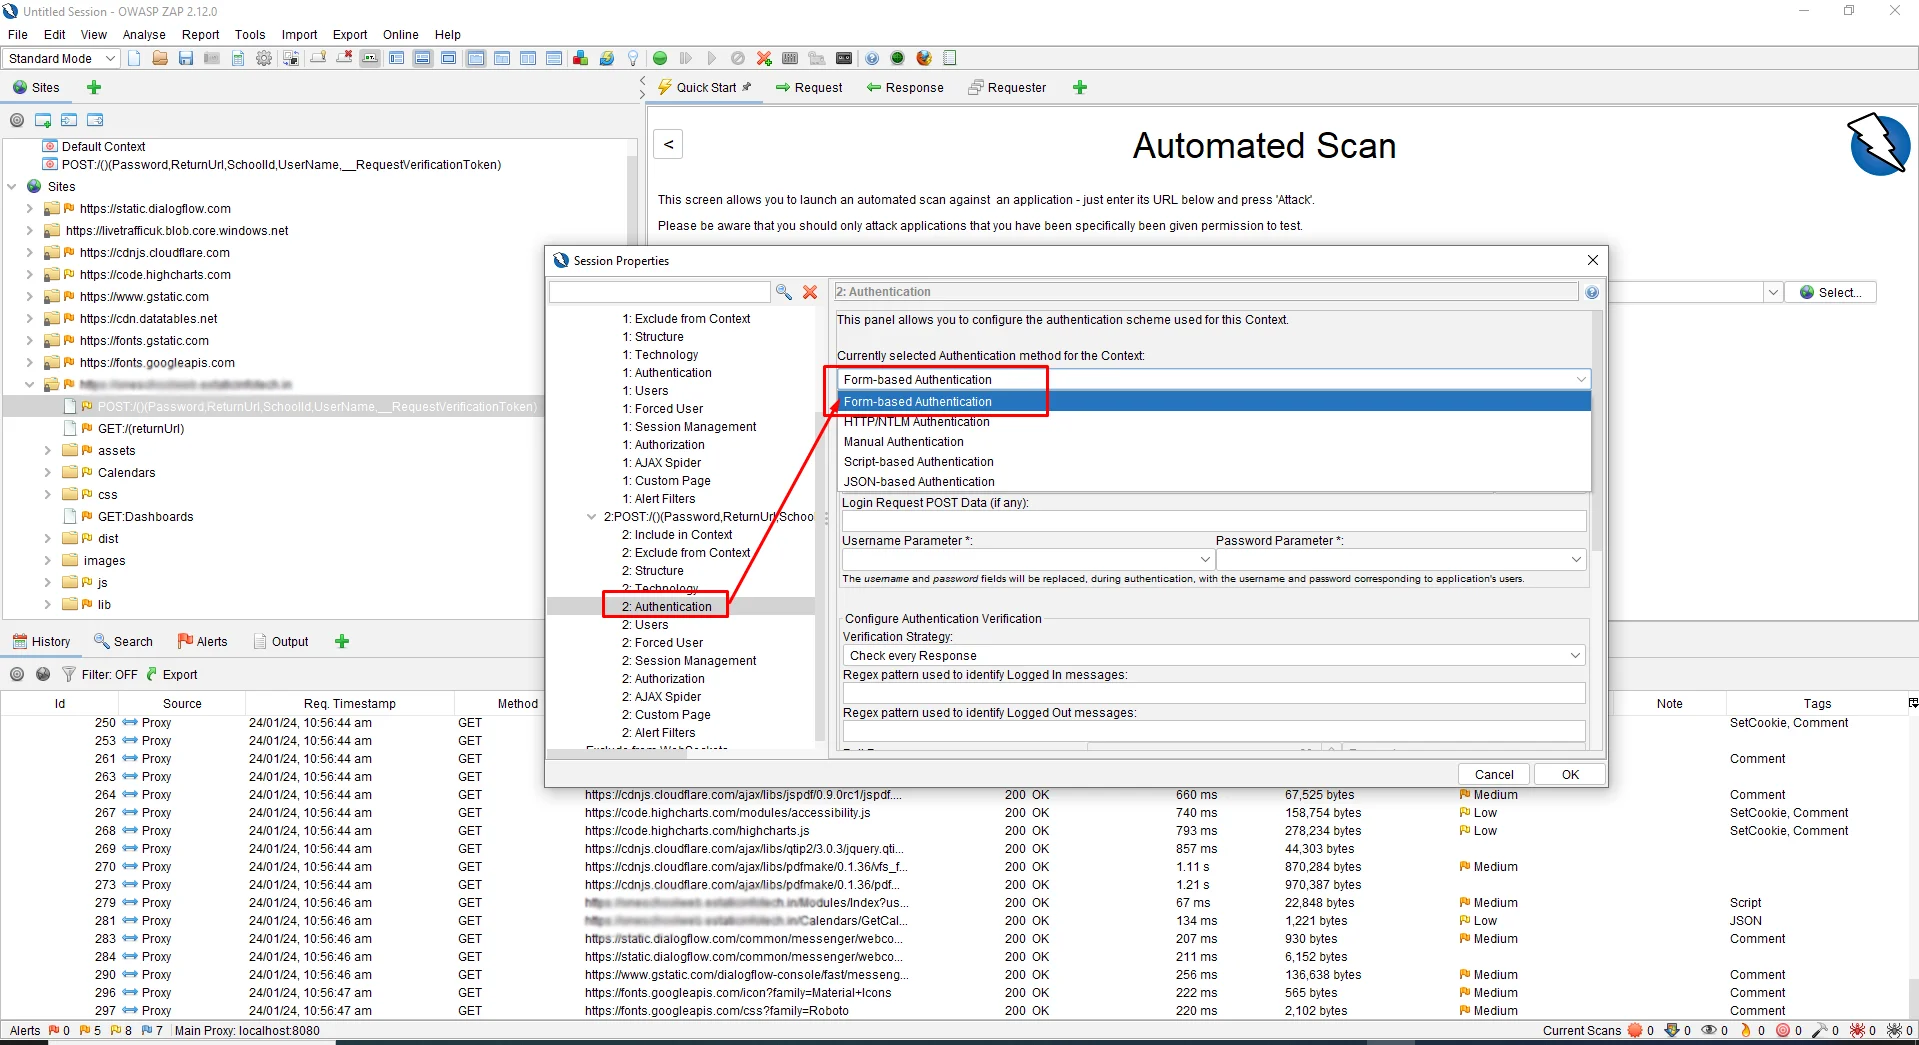Open the Username Parameter dropdown
The width and height of the screenshot is (1919, 1045).
tap(1203, 559)
